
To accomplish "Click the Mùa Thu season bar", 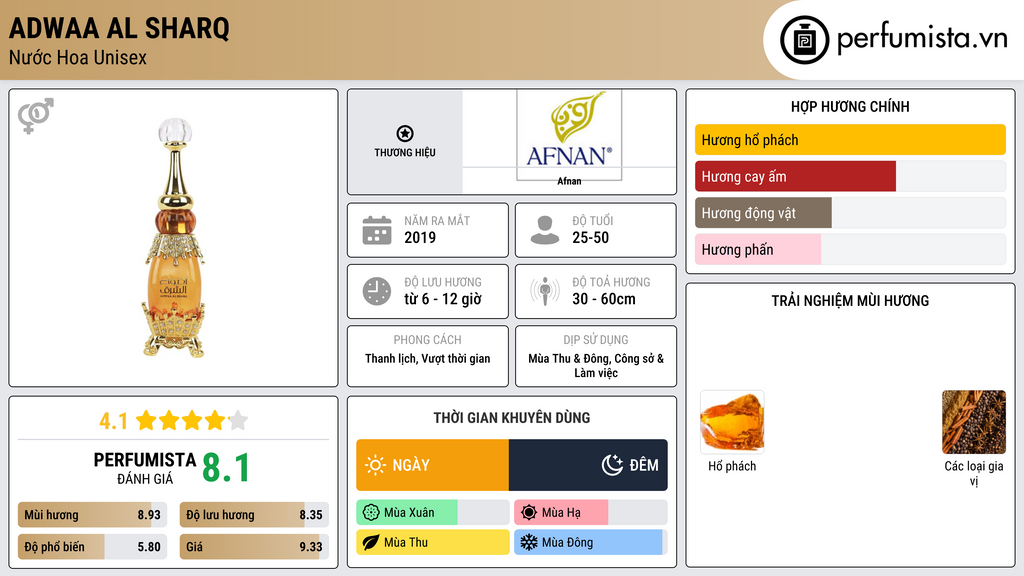I will (432, 543).
